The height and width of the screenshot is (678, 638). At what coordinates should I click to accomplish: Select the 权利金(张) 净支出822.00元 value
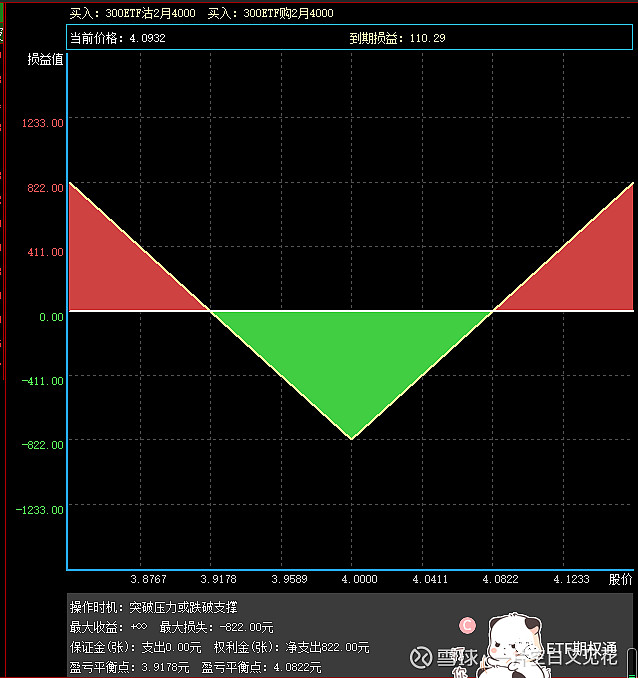(292, 647)
